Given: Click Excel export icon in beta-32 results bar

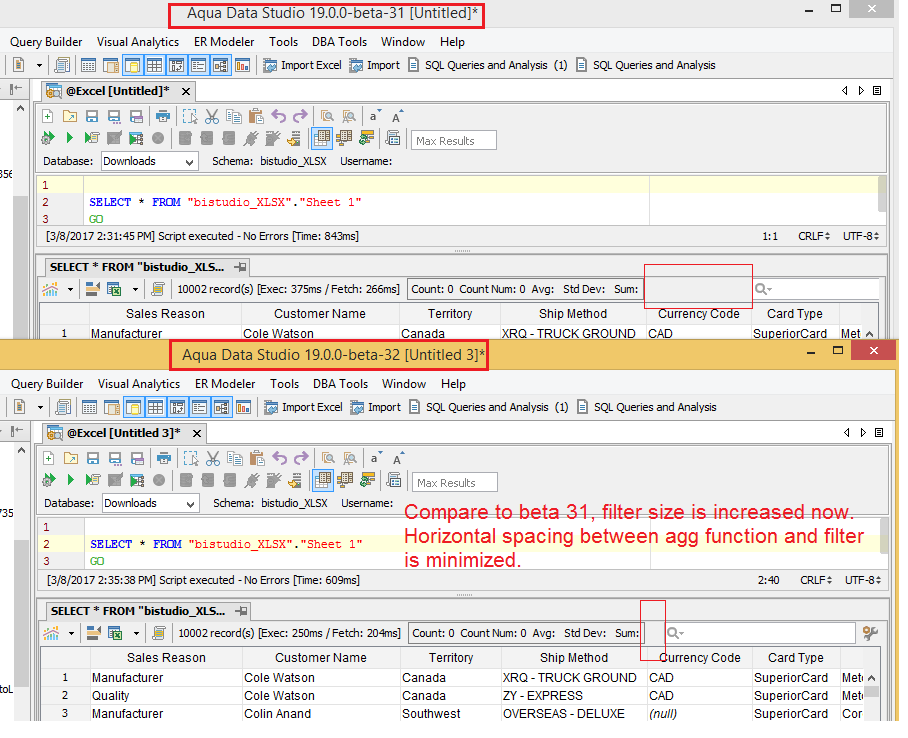Looking at the screenshot, I should tap(115, 633).
